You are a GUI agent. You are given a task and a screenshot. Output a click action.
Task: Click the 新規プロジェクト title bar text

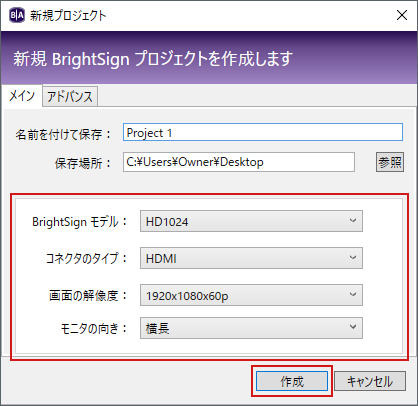(x=68, y=16)
